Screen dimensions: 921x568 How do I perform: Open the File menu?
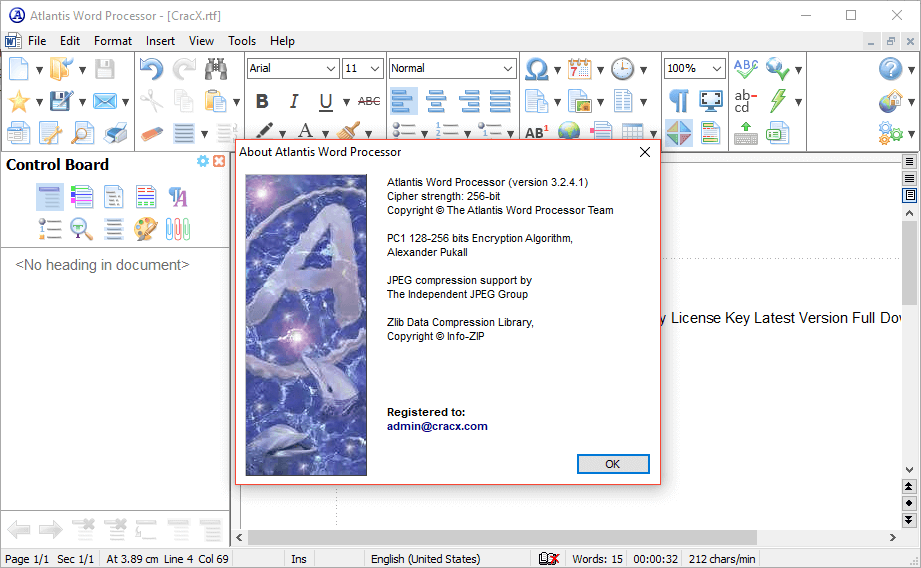coord(37,41)
